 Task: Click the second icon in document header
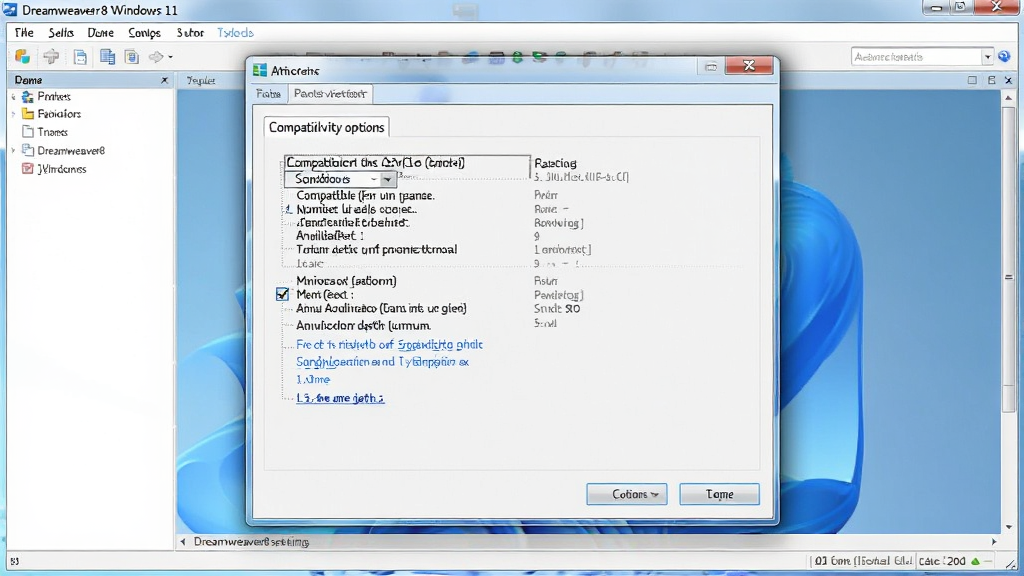991,80
